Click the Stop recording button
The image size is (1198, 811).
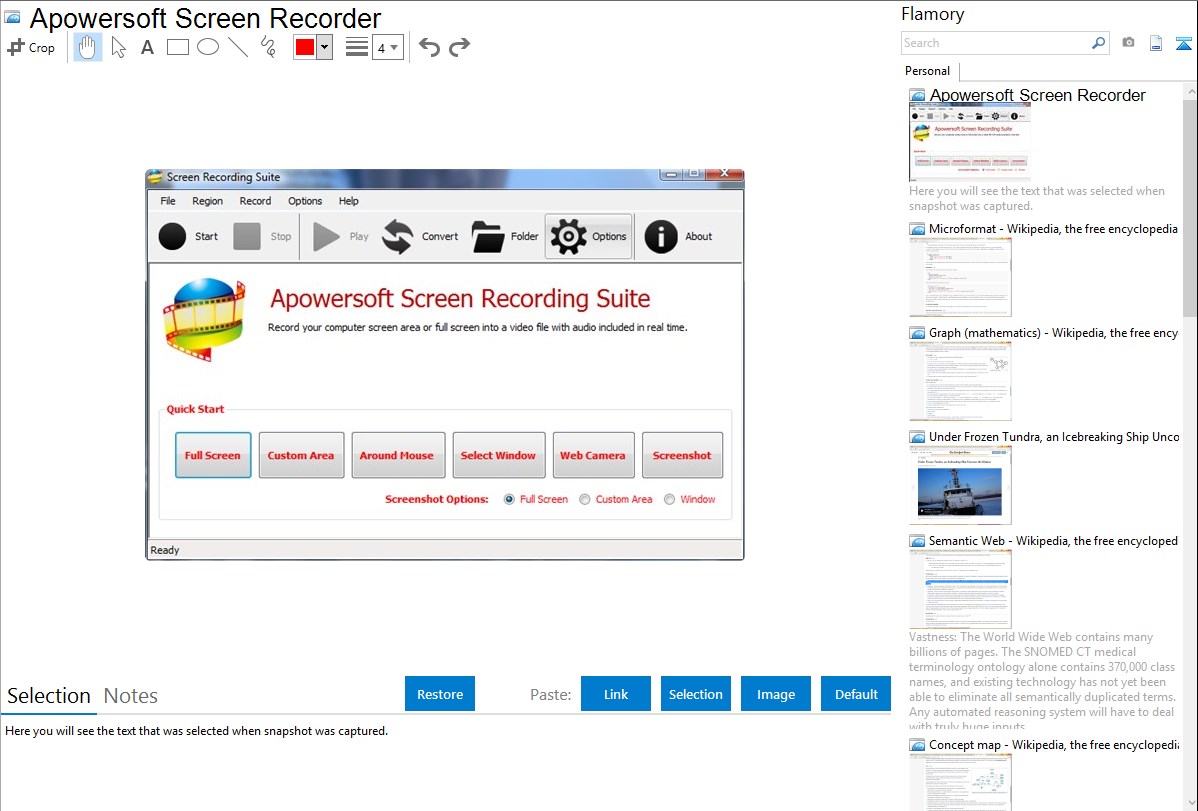[x=262, y=237]
